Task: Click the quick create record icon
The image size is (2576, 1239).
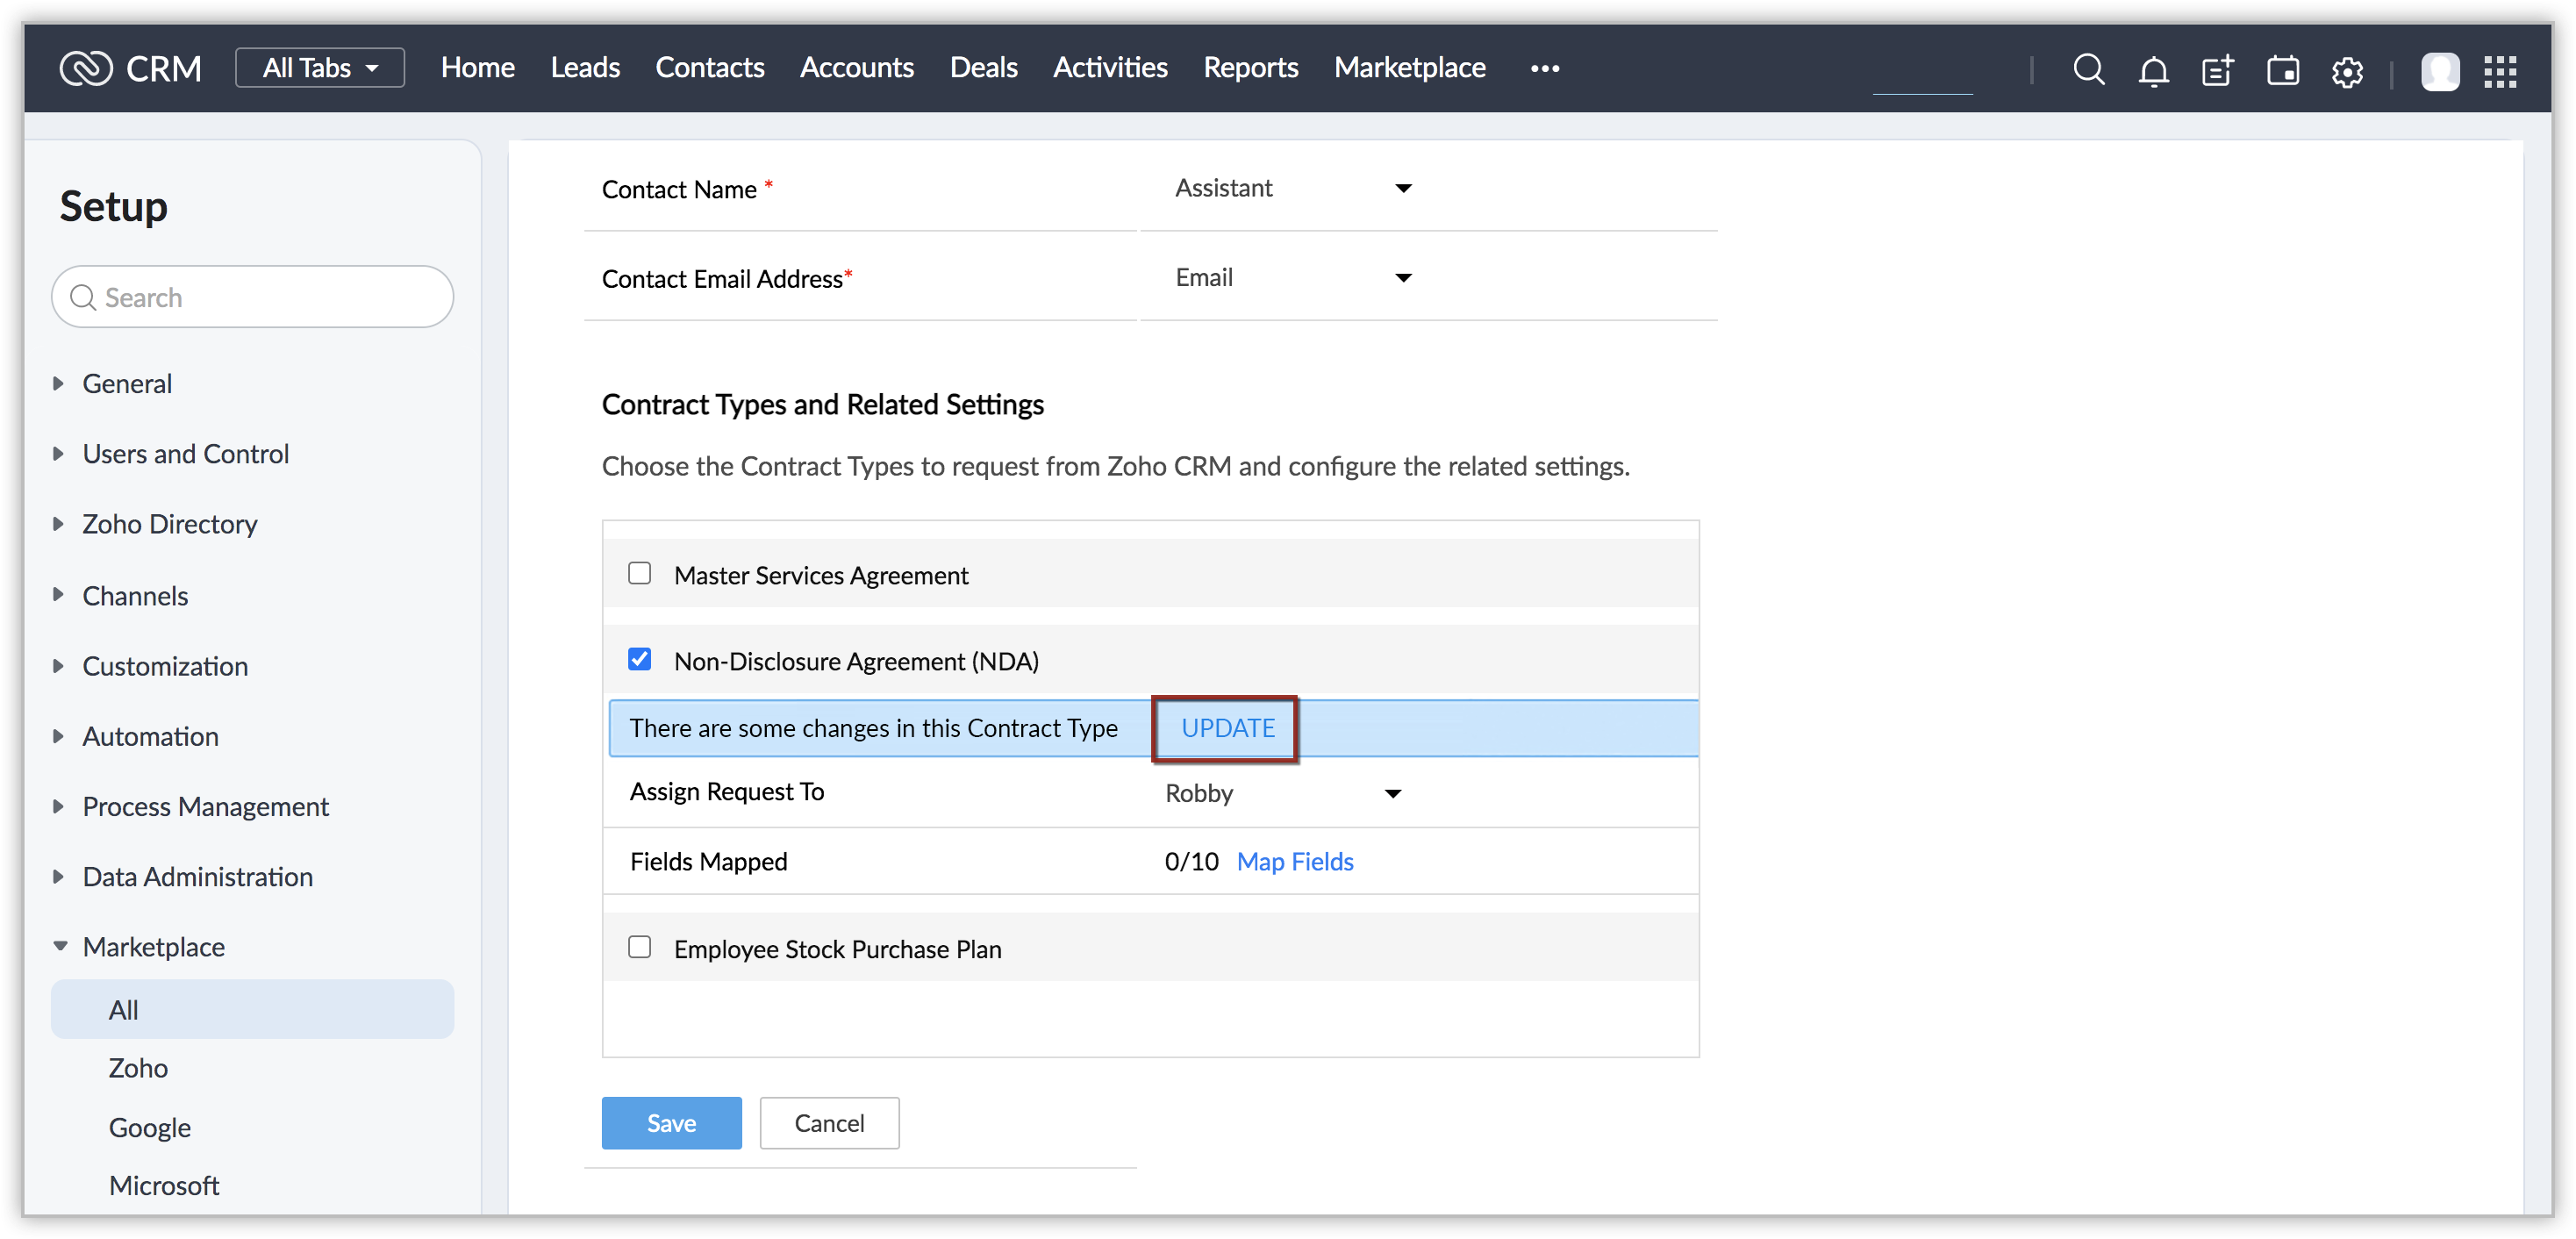Action: coord(2217,70)
